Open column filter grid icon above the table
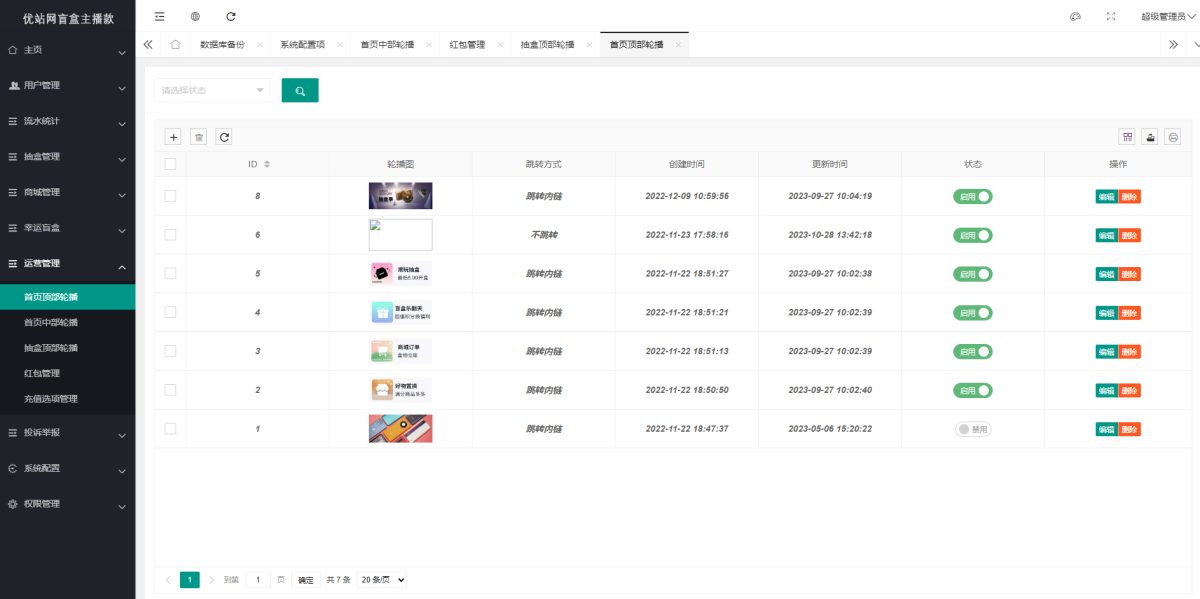The width and height of the screenshot is (1200, 599). [x=1127, y=137]
